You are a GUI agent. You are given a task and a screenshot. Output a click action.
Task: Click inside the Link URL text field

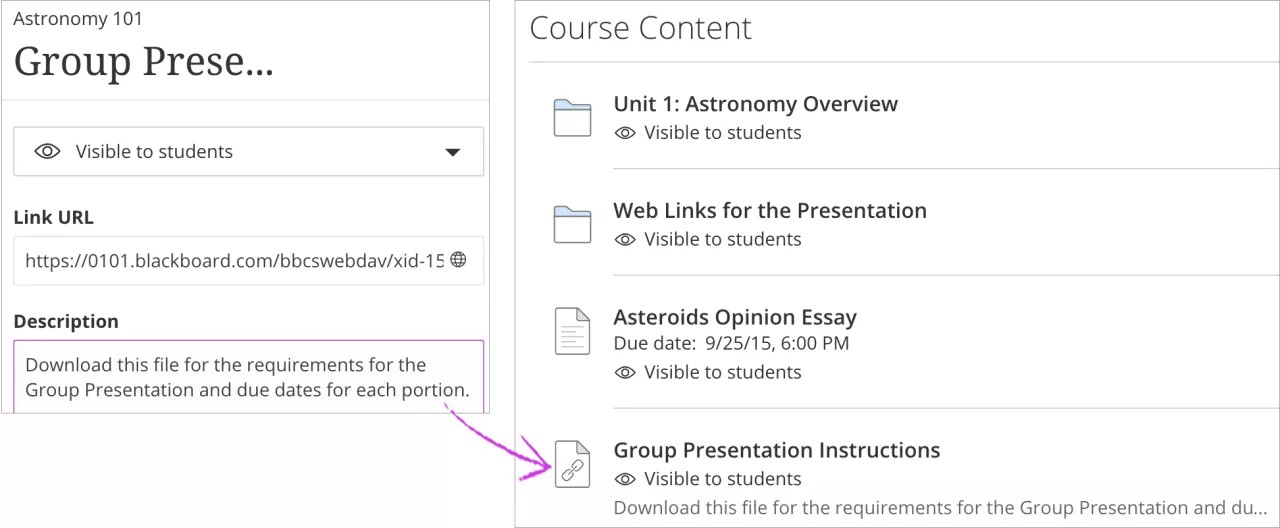pos(233,261)
